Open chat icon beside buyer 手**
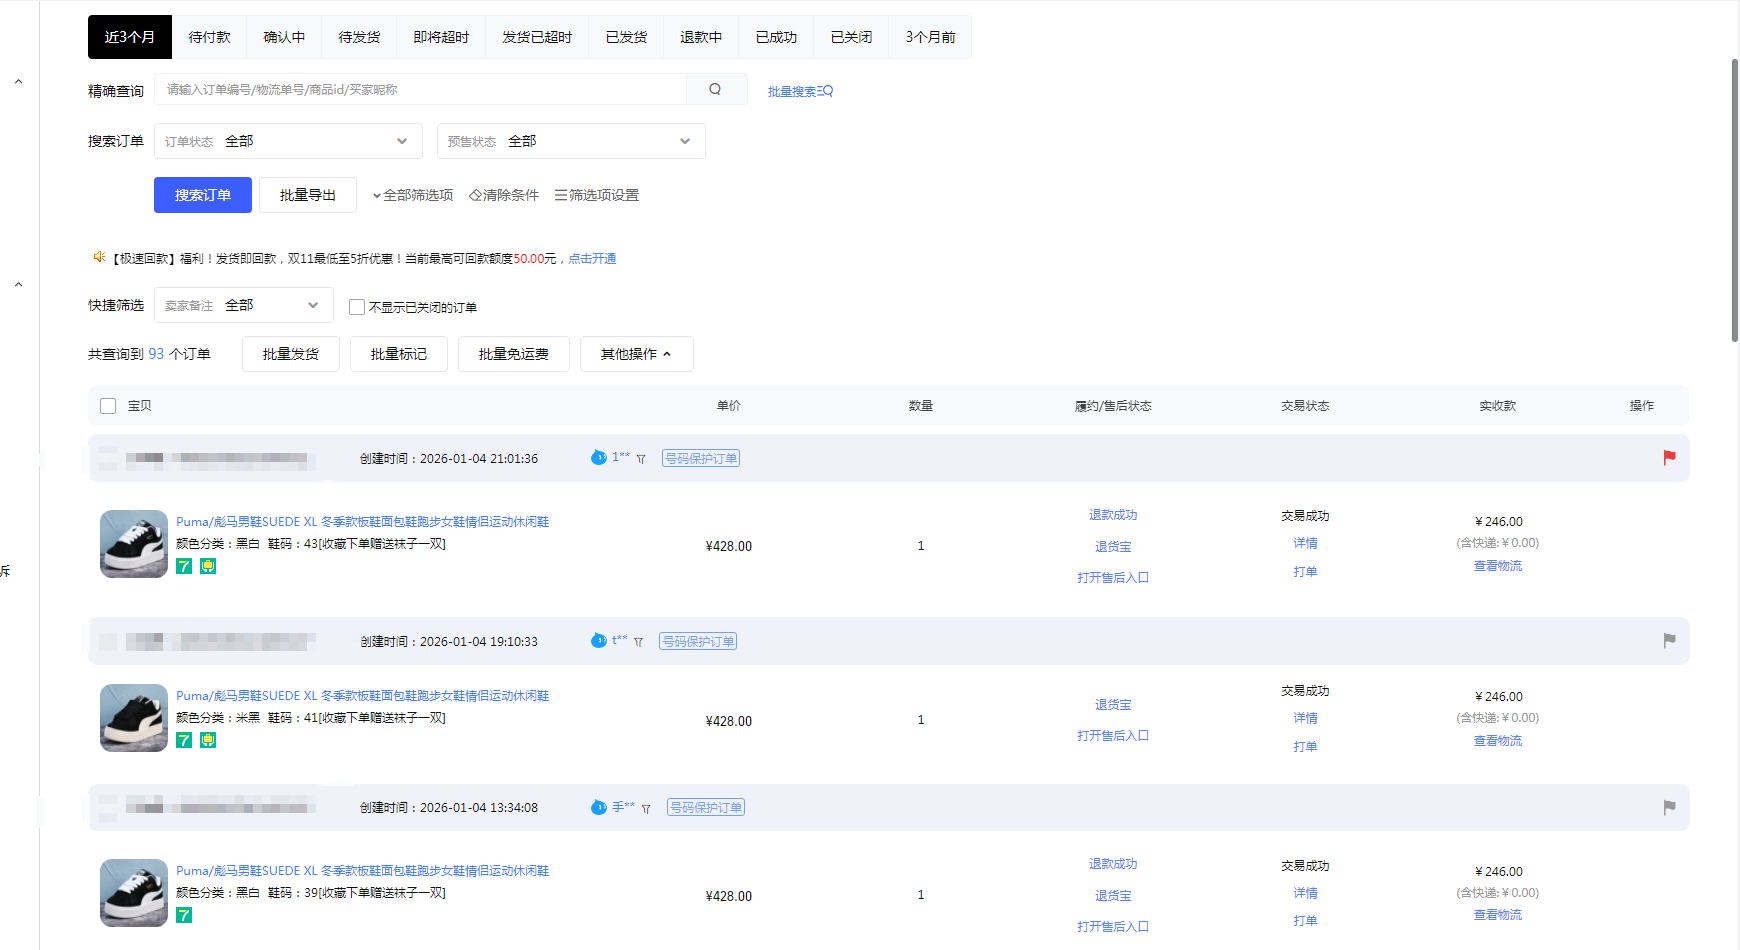 coord(599,807)
